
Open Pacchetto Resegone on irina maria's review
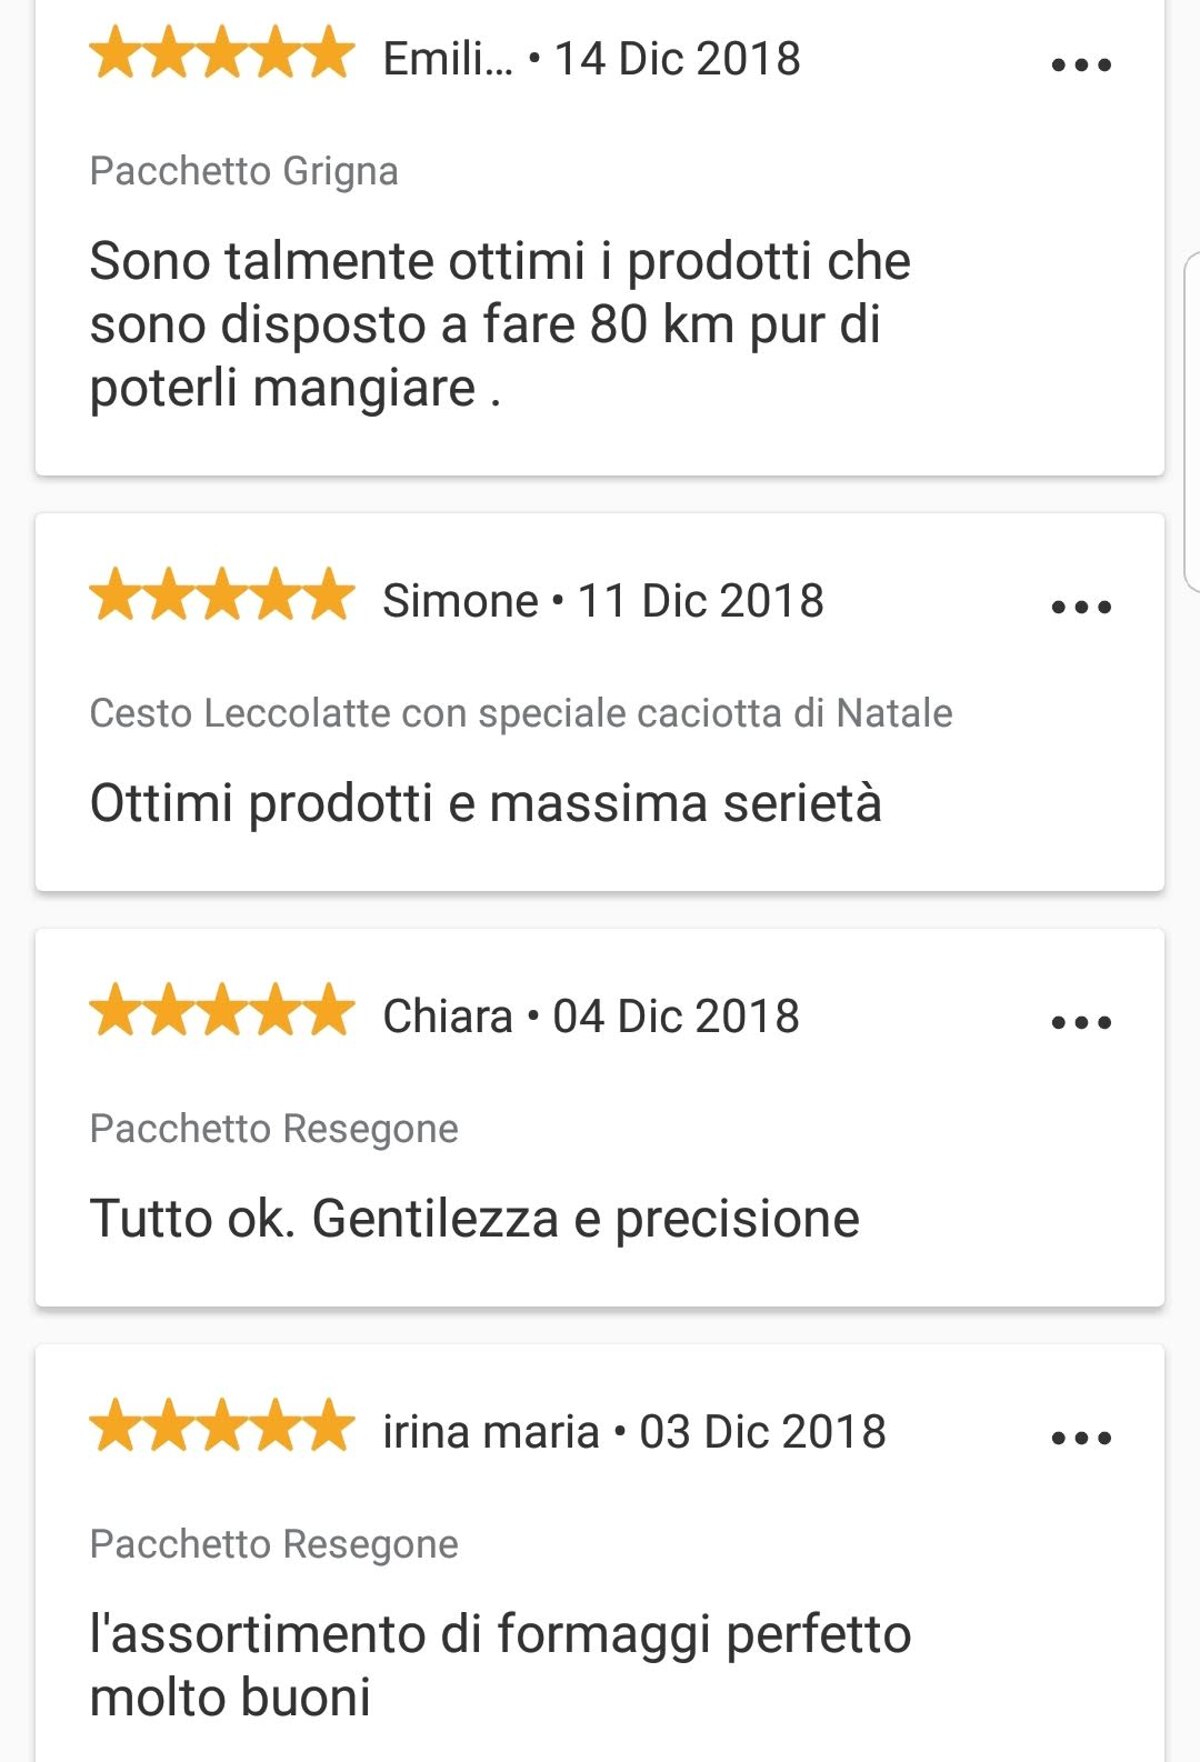[x=274, y=1544]
